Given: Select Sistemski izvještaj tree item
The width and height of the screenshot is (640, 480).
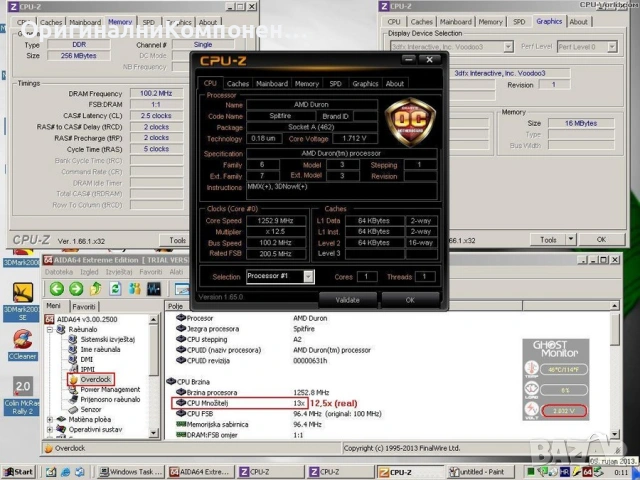Looking at the screenshot, I should click(107, 340).
